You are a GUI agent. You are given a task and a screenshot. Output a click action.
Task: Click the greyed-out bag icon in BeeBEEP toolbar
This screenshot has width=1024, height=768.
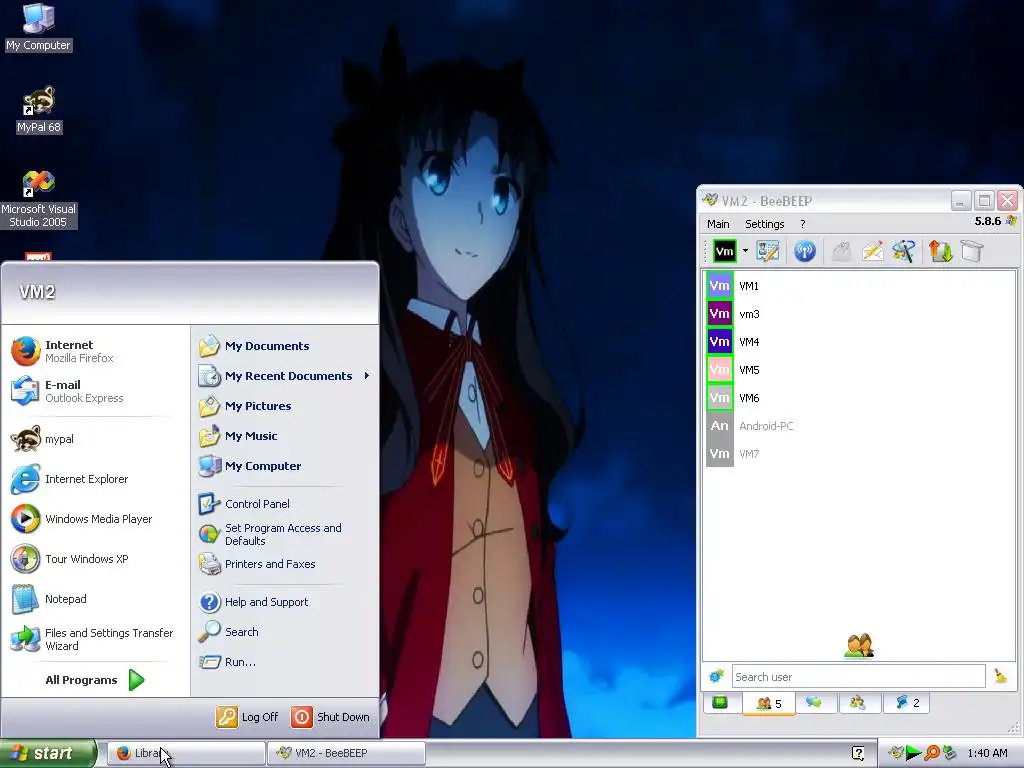pos(842,251)
